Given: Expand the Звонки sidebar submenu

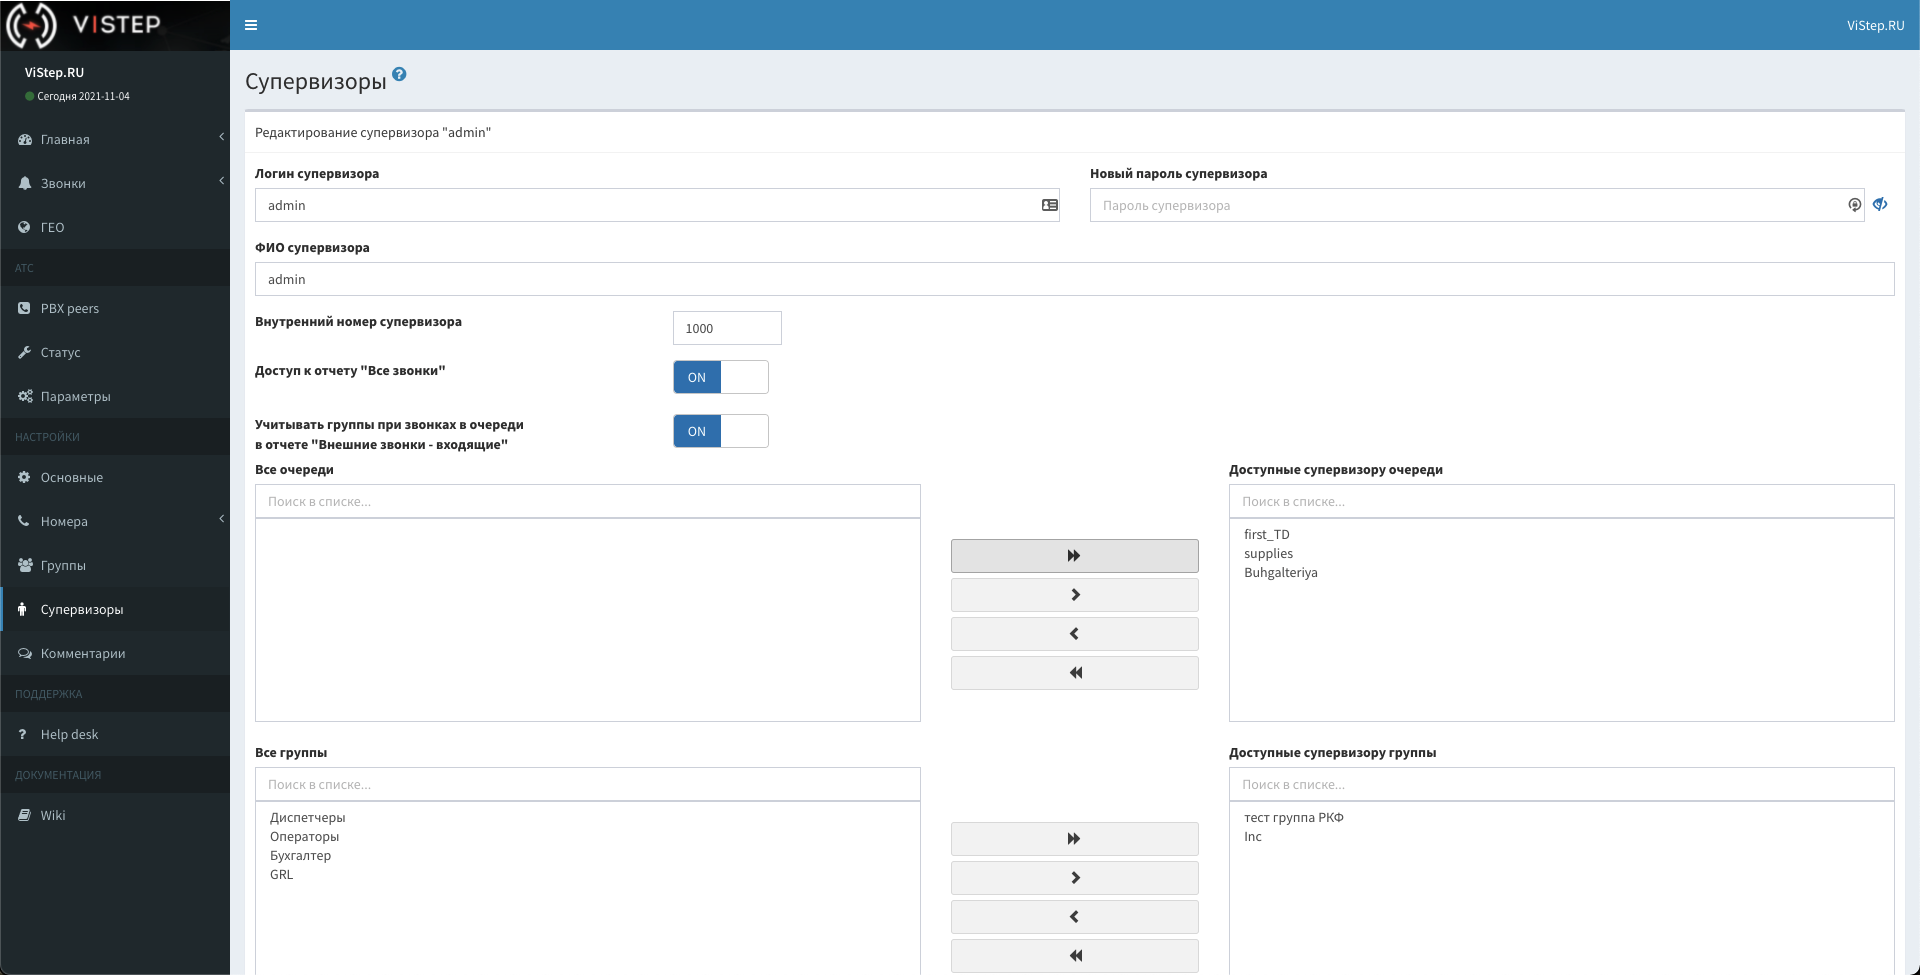Looking at the screenshot, I should click(x=115, y=183).
